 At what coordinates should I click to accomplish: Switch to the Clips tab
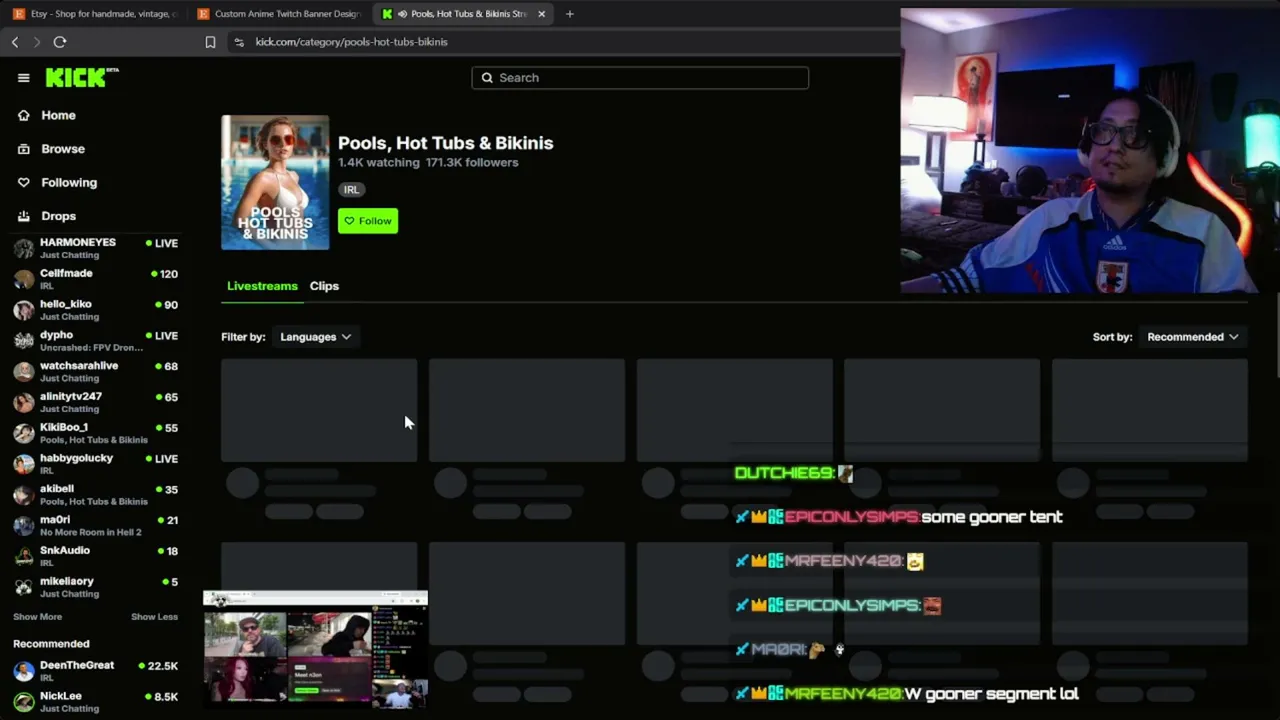[324, 286]
